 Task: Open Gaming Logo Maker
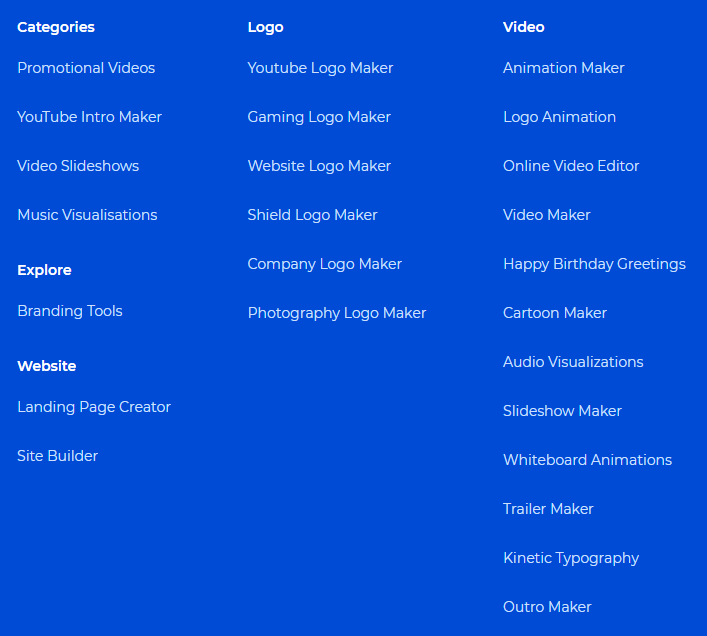point(319,117)
